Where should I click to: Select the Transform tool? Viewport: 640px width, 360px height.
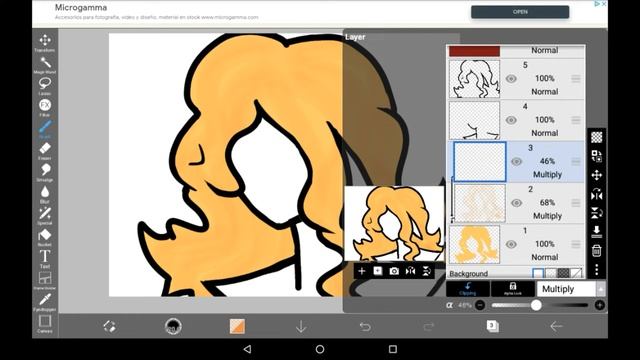coord(45,42)
